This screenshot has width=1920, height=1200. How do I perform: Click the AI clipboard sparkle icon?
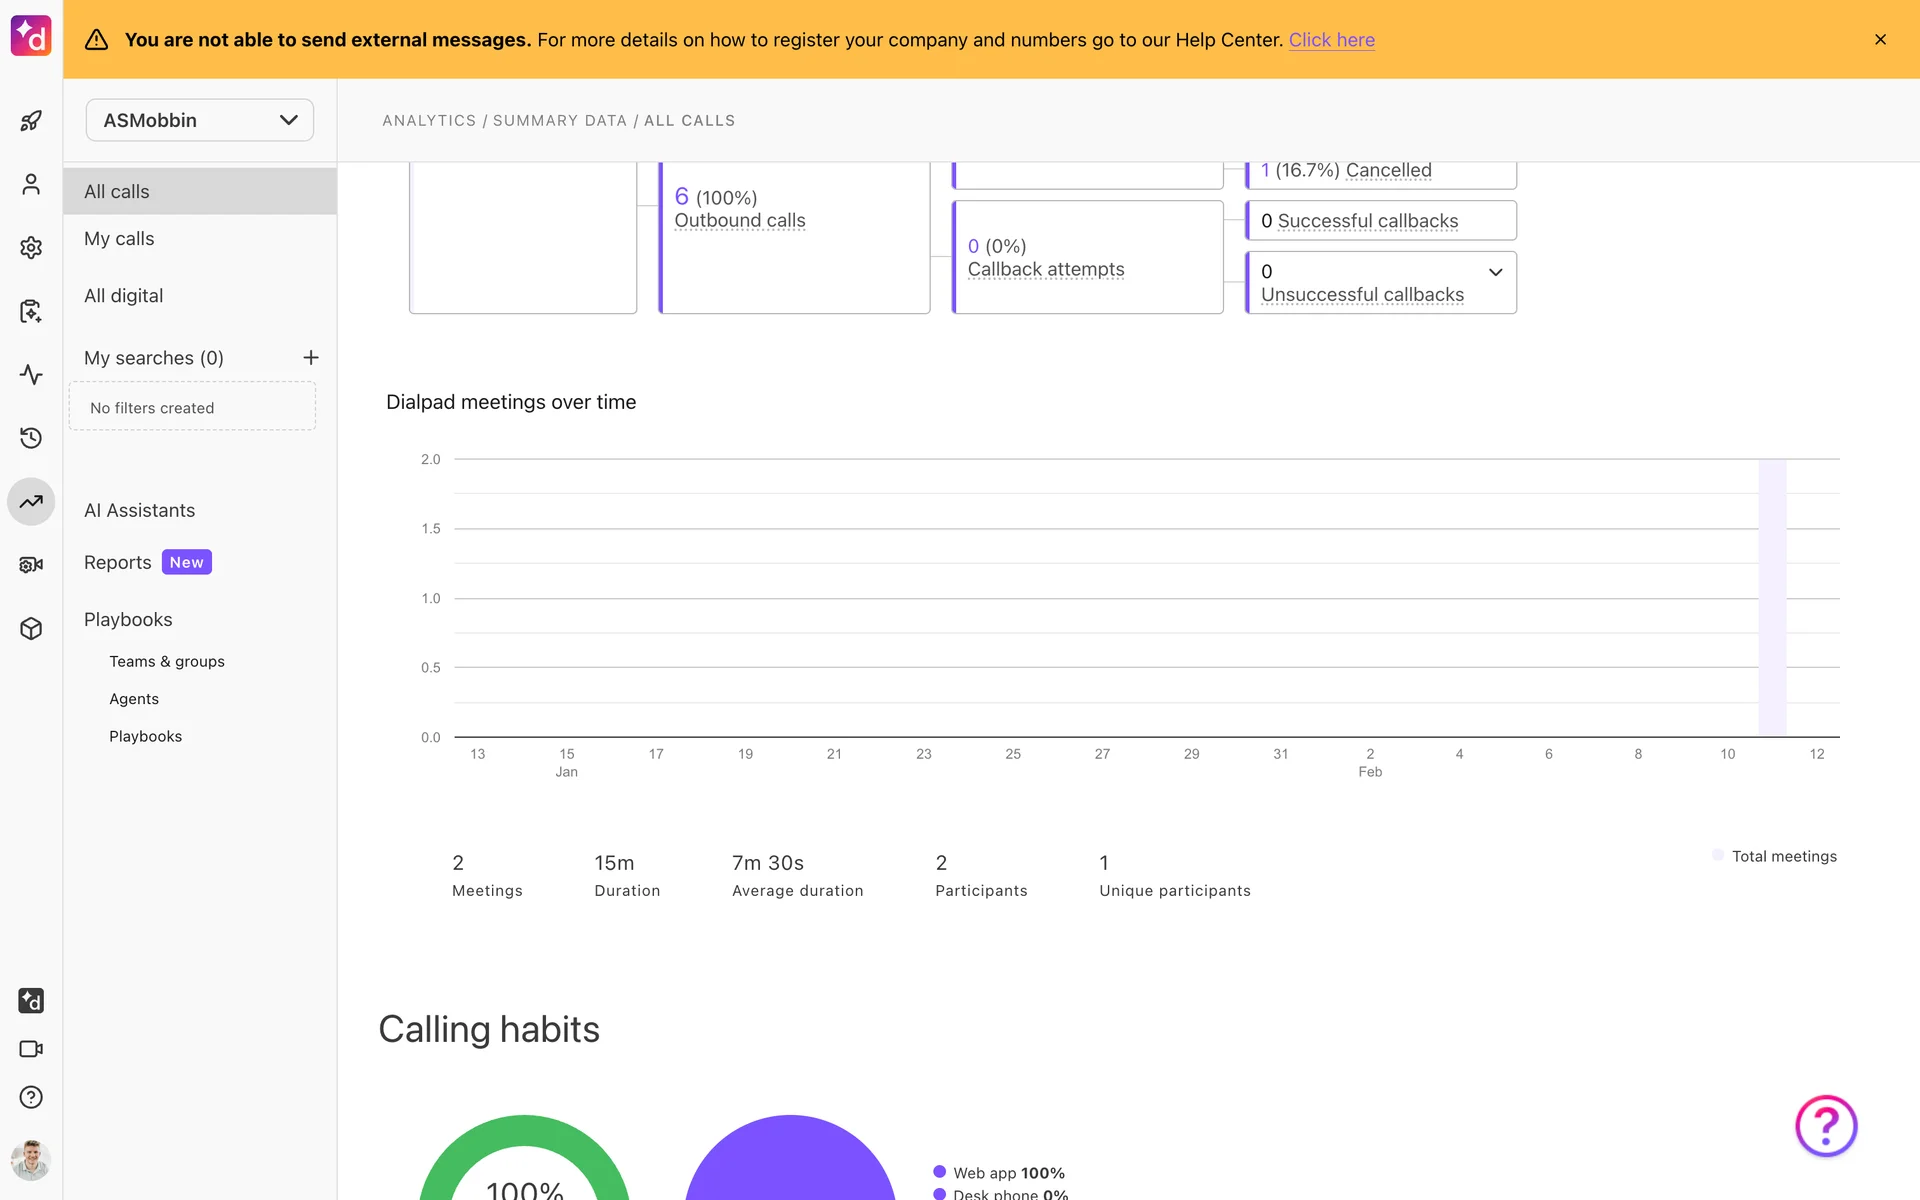click(31, 311)
